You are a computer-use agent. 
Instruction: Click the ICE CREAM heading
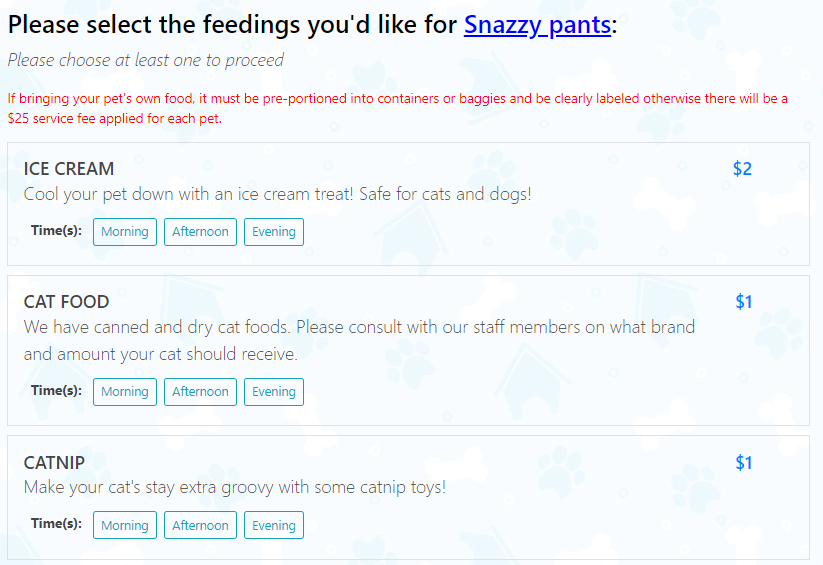pyautogui.click(x=69, y=169)
